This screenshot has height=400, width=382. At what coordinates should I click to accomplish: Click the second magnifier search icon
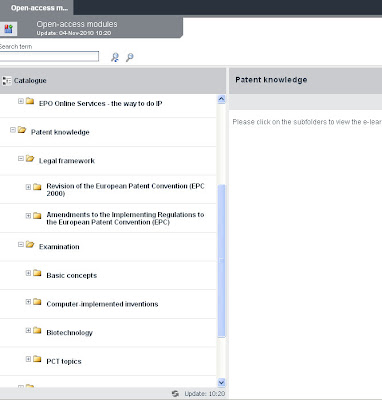click(130, 57)
